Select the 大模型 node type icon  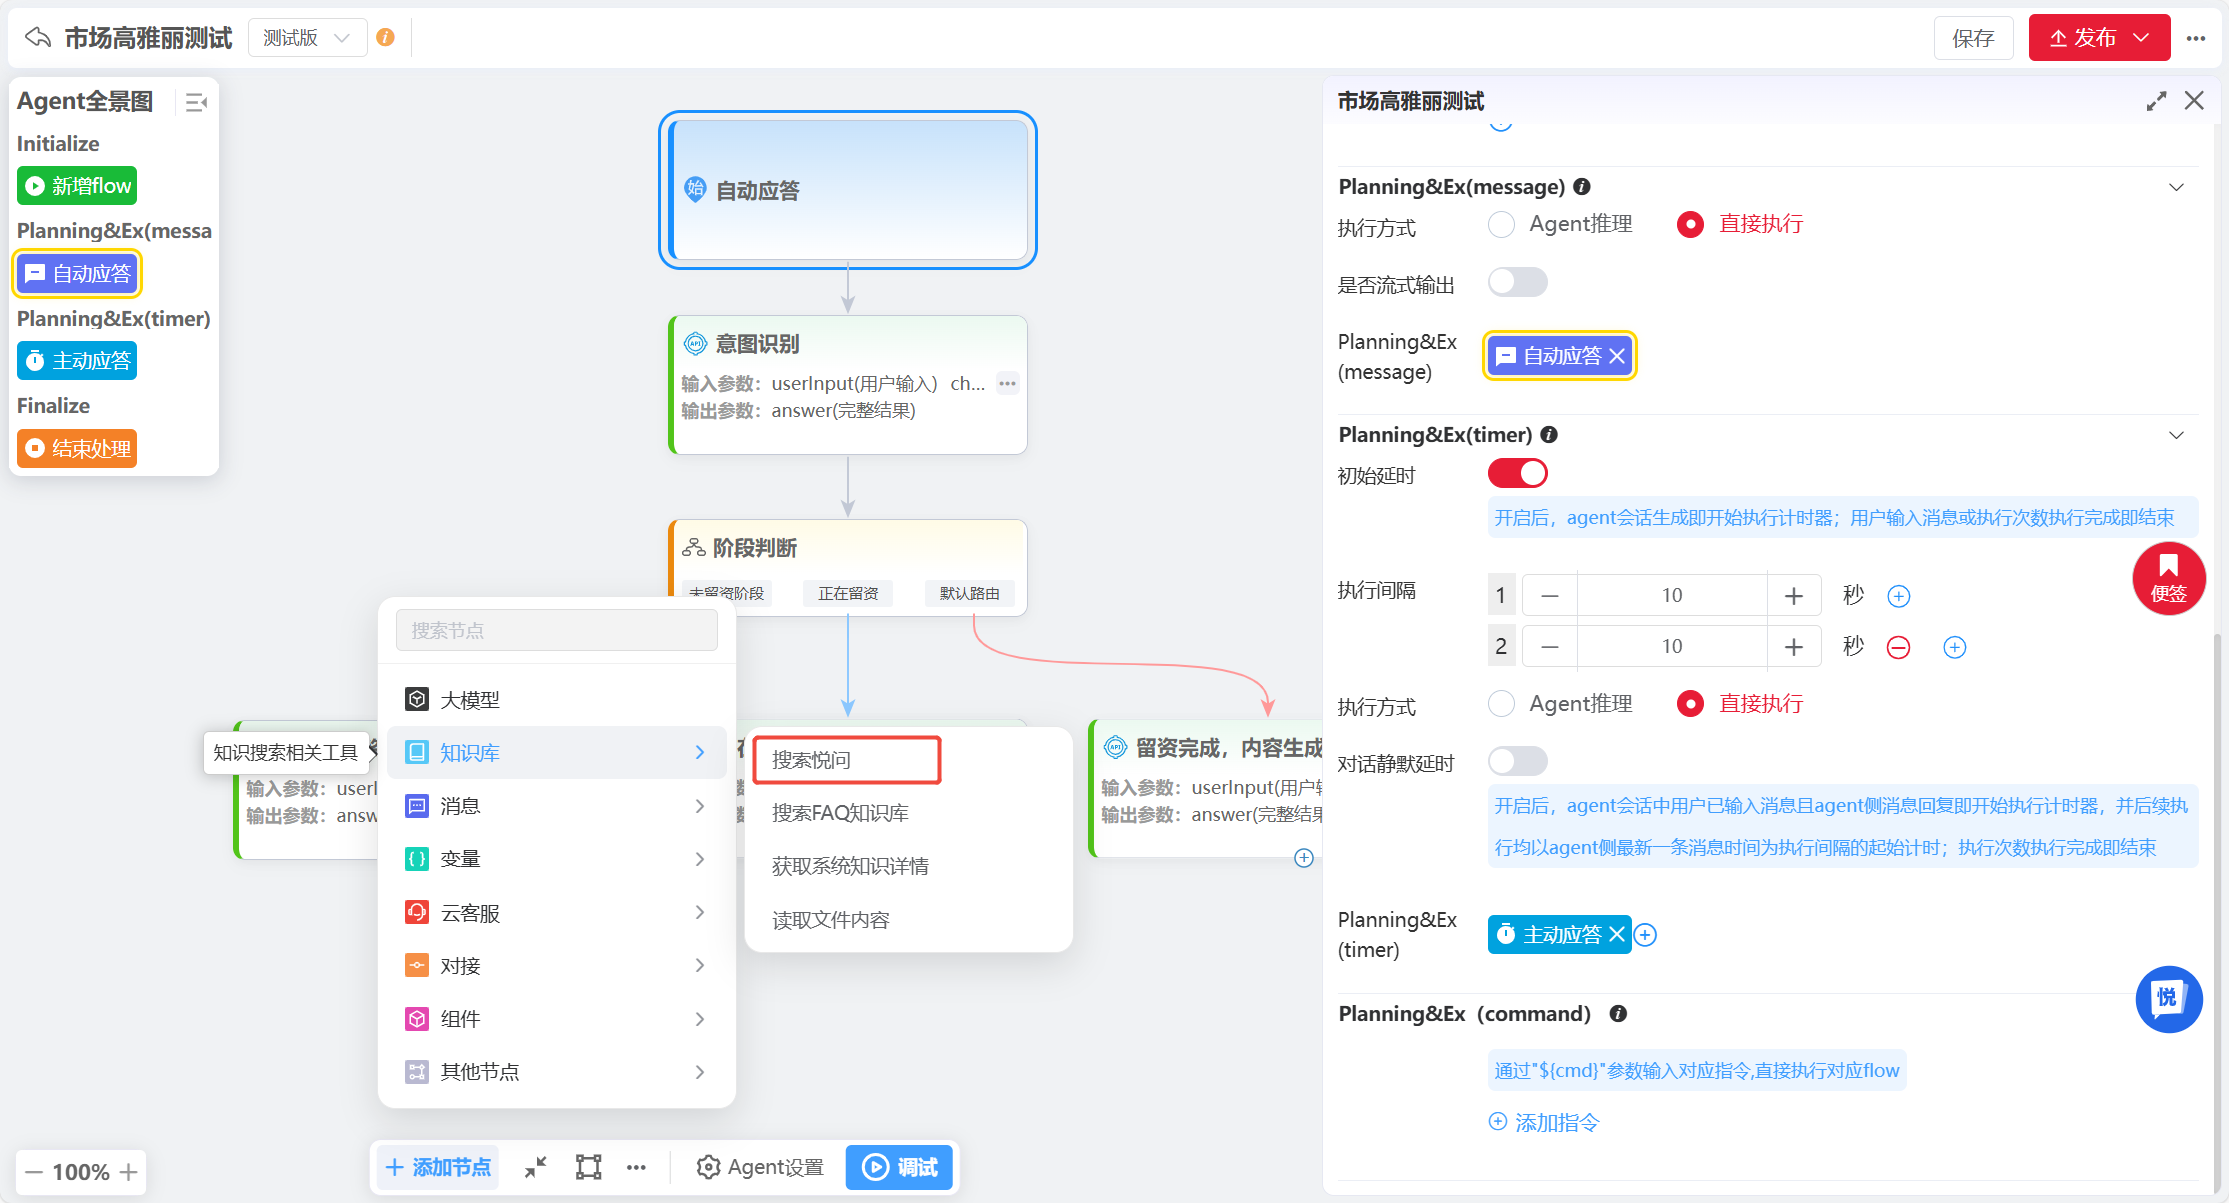[418, 699]
